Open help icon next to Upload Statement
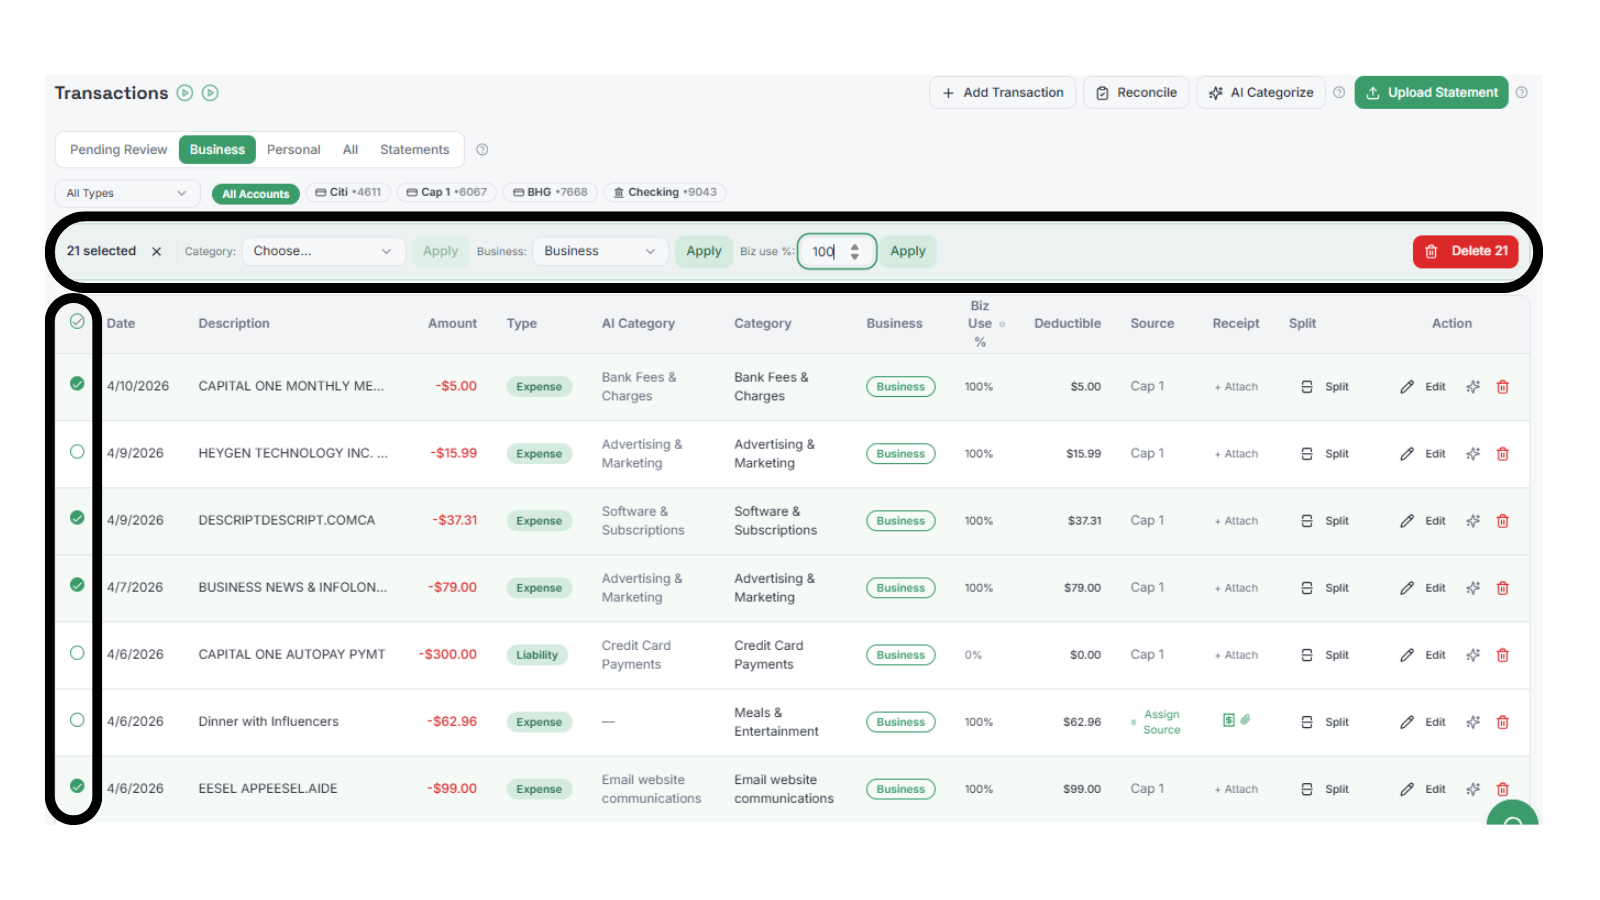 1522,92
